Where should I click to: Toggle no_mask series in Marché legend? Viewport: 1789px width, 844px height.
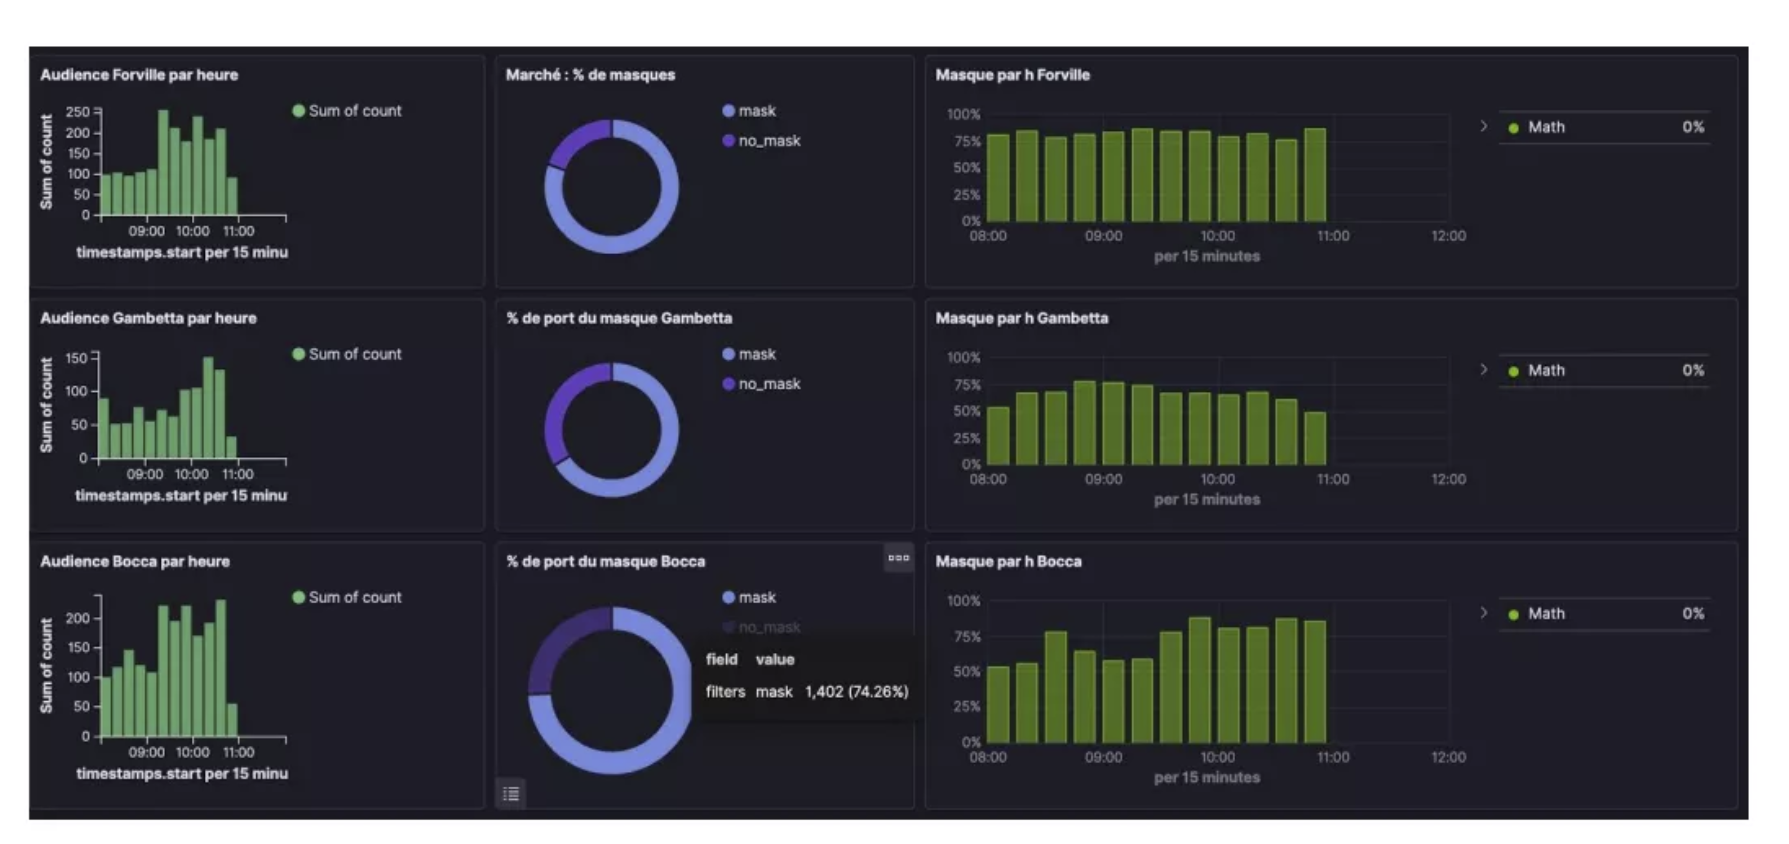pos(769,141)
